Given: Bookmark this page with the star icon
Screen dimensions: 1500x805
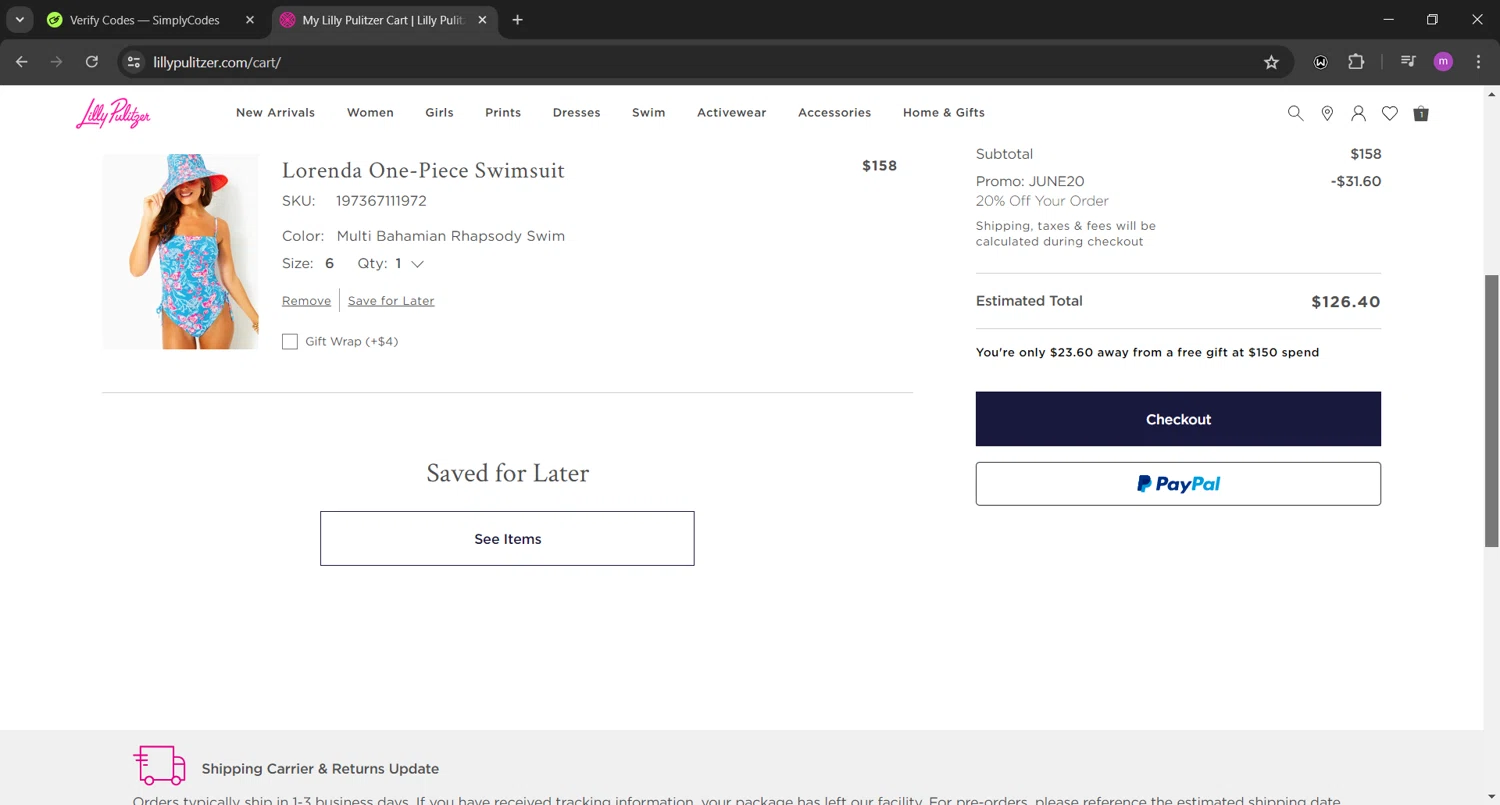Looking at the screenshot, I should 1271,62.
